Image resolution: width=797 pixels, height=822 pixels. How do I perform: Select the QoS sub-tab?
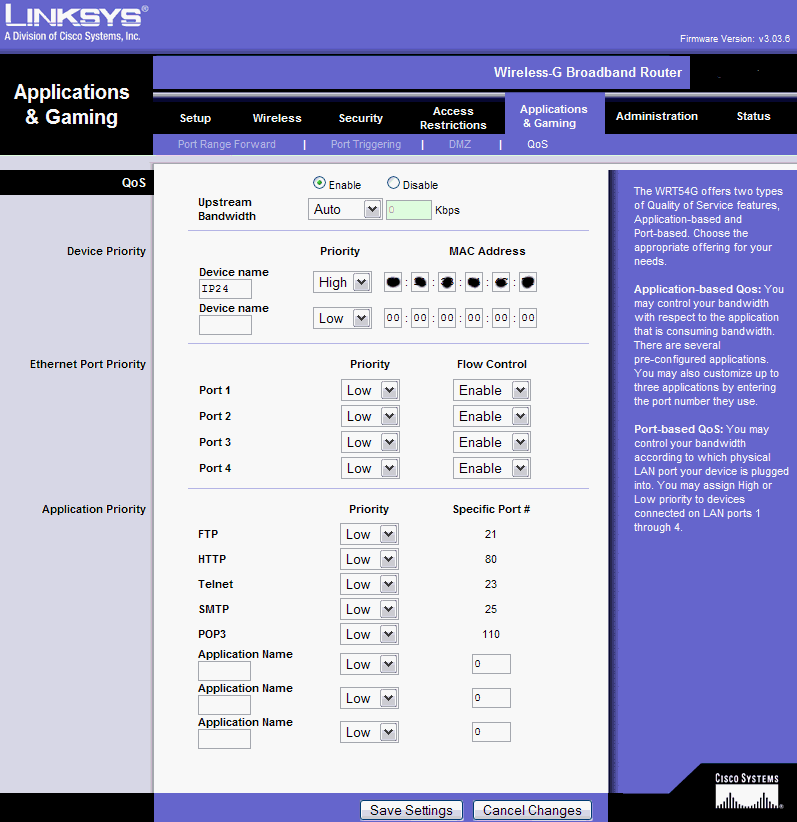[537, 144]
